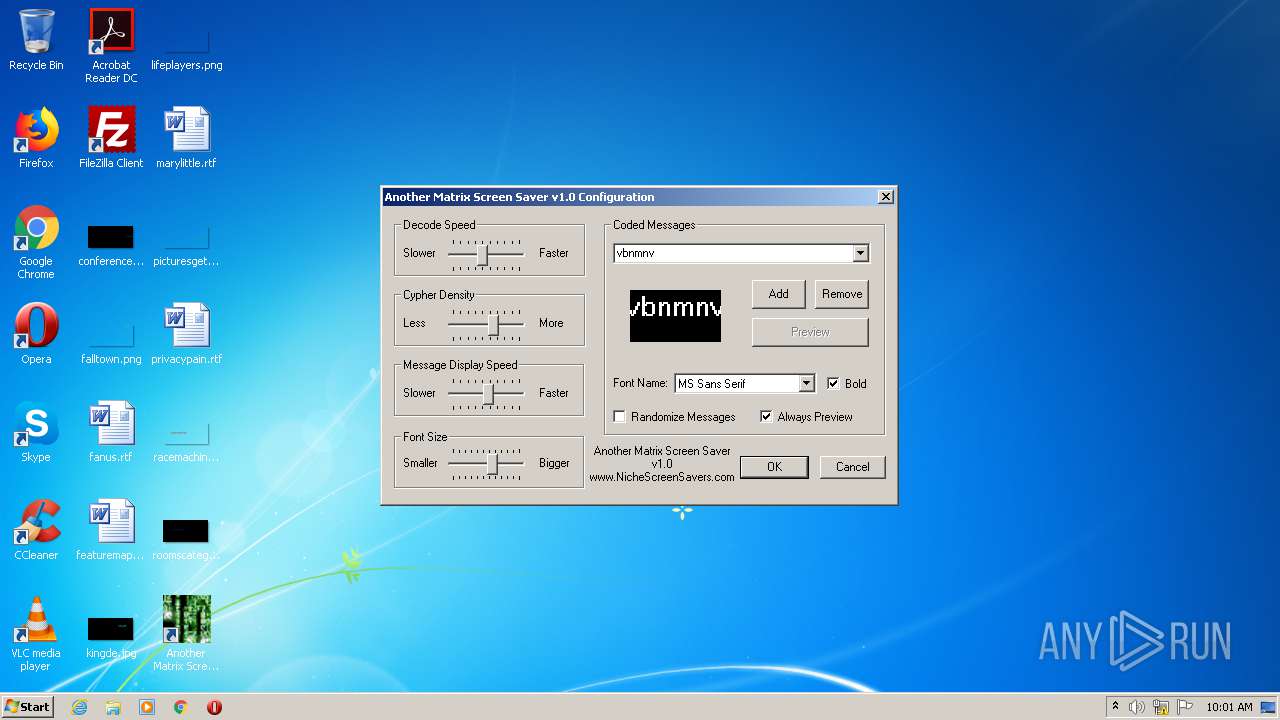Open Windows Media Player taskbar icon
This screenshot has height=720, width=1280.
point(147,707)
